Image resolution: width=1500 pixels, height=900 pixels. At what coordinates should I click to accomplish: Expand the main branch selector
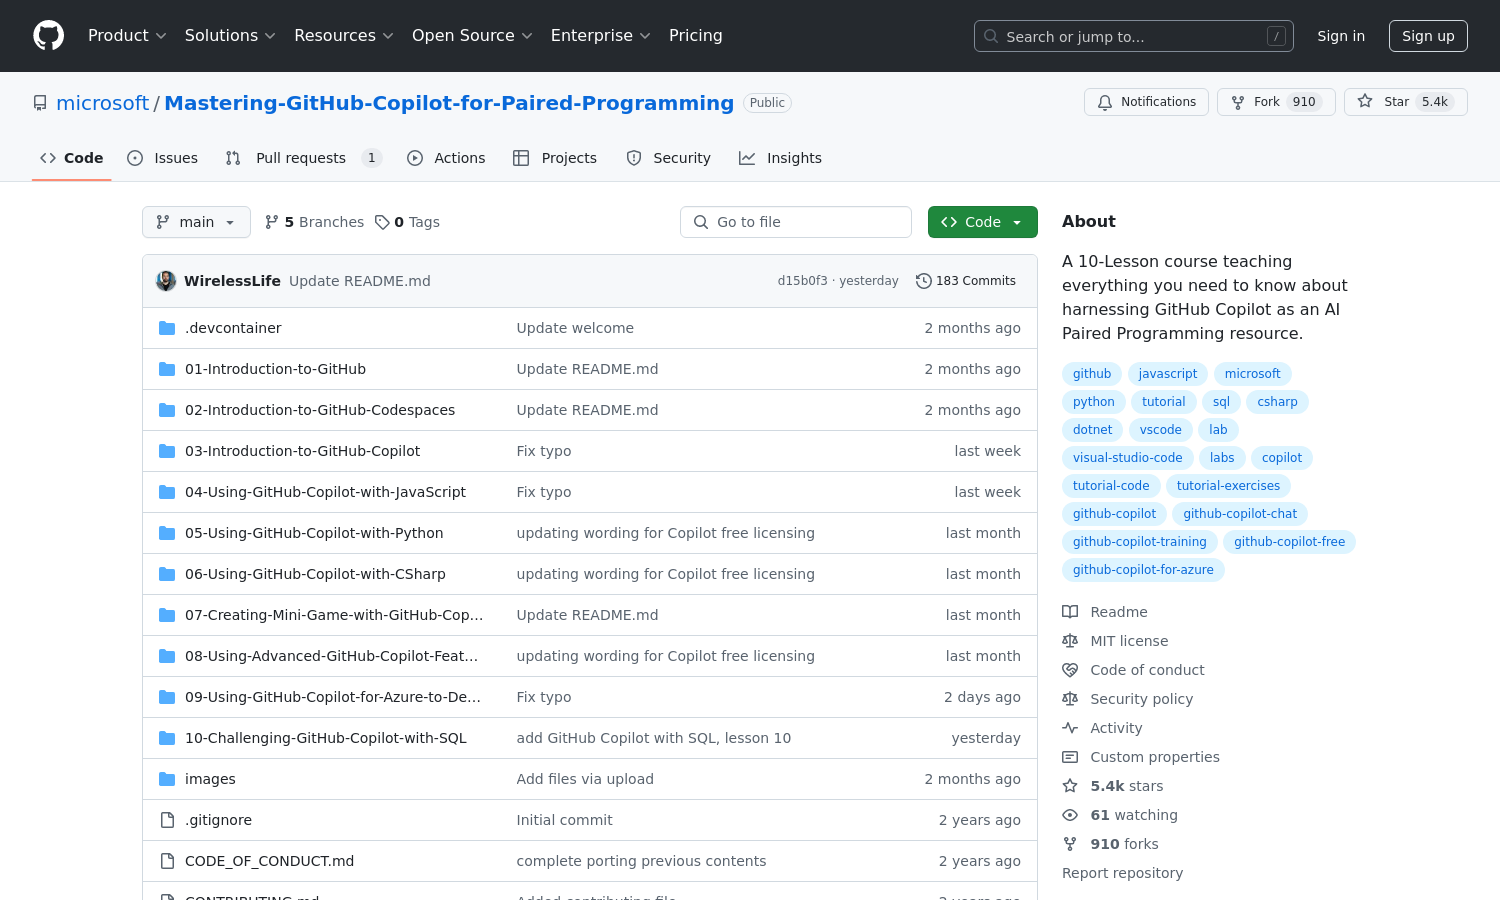pyautogui.click(x=196, y=221)
